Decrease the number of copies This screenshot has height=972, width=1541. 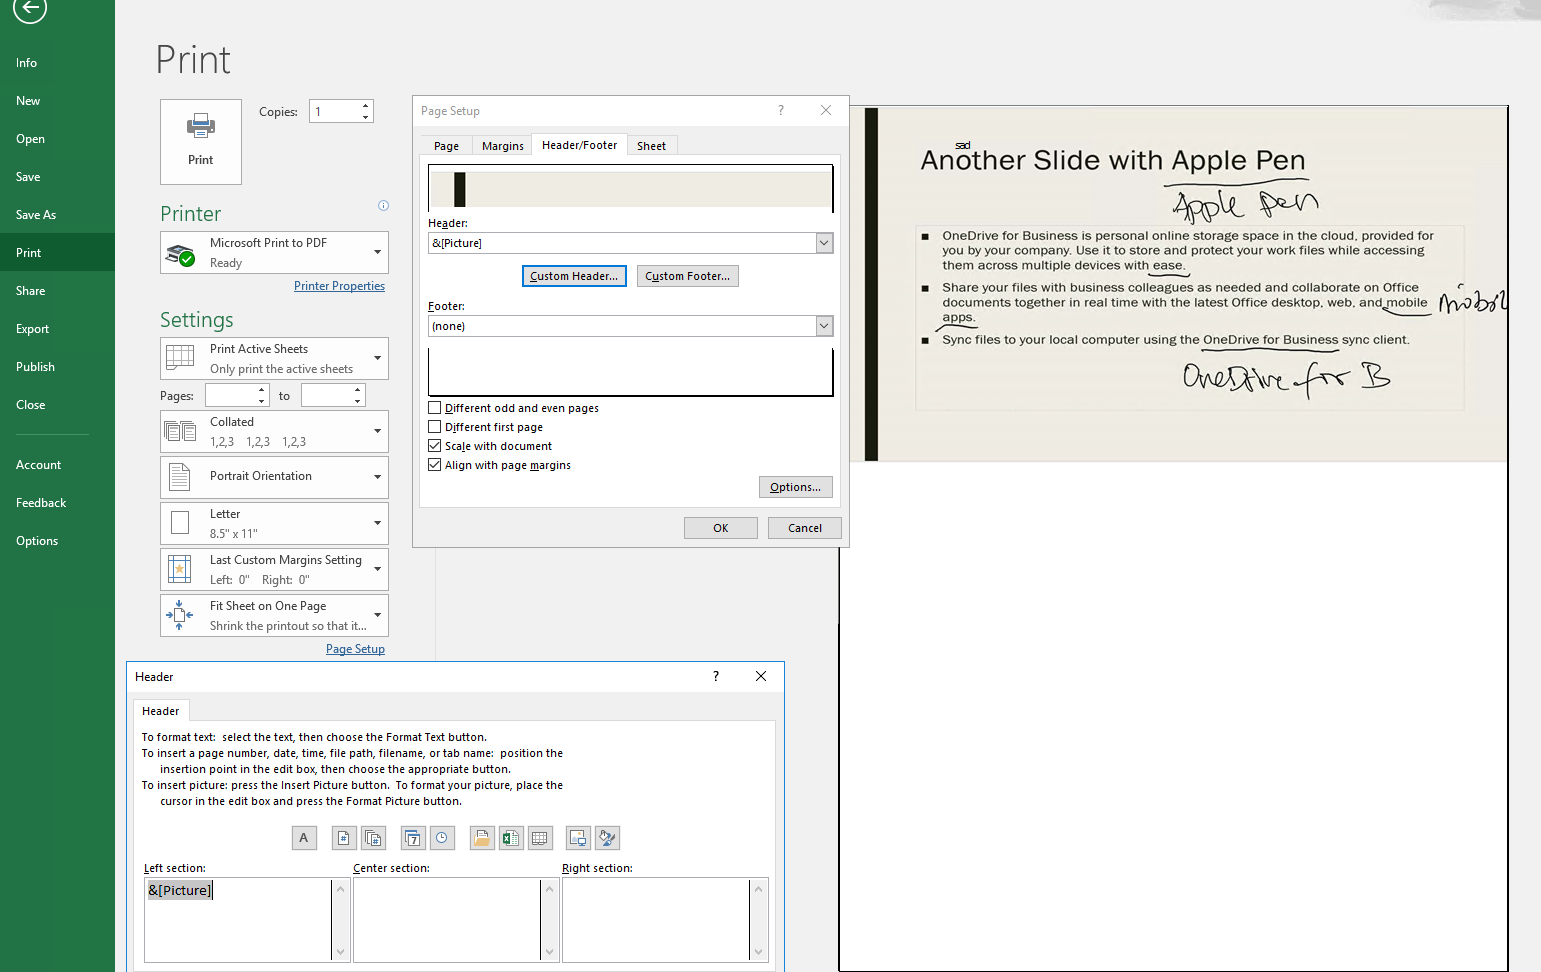point(366,117)
